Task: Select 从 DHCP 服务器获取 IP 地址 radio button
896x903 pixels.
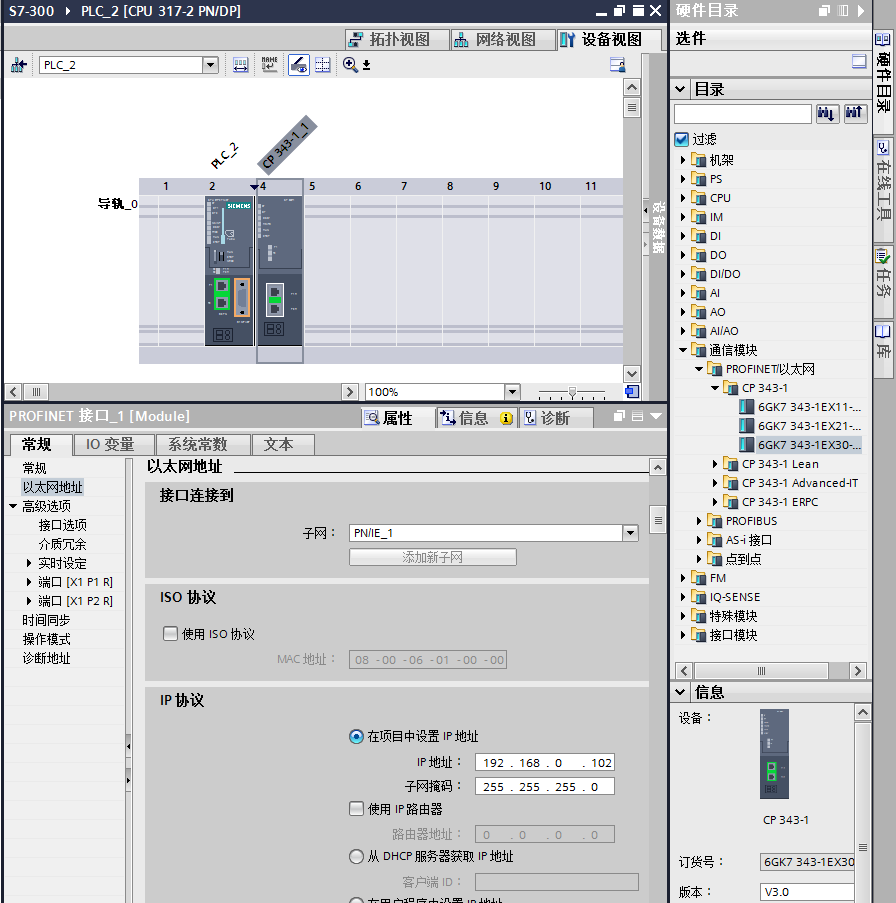Action: pos(356,857)
